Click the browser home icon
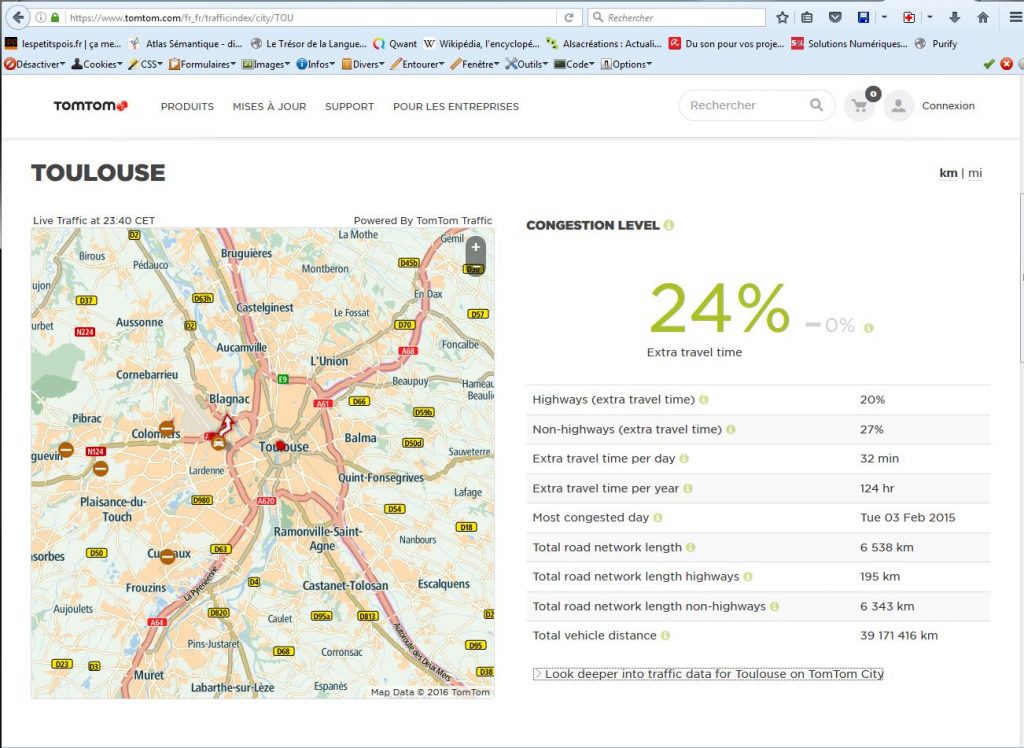Viewport: 1024px width, 748px height. [x=983, y=17]
